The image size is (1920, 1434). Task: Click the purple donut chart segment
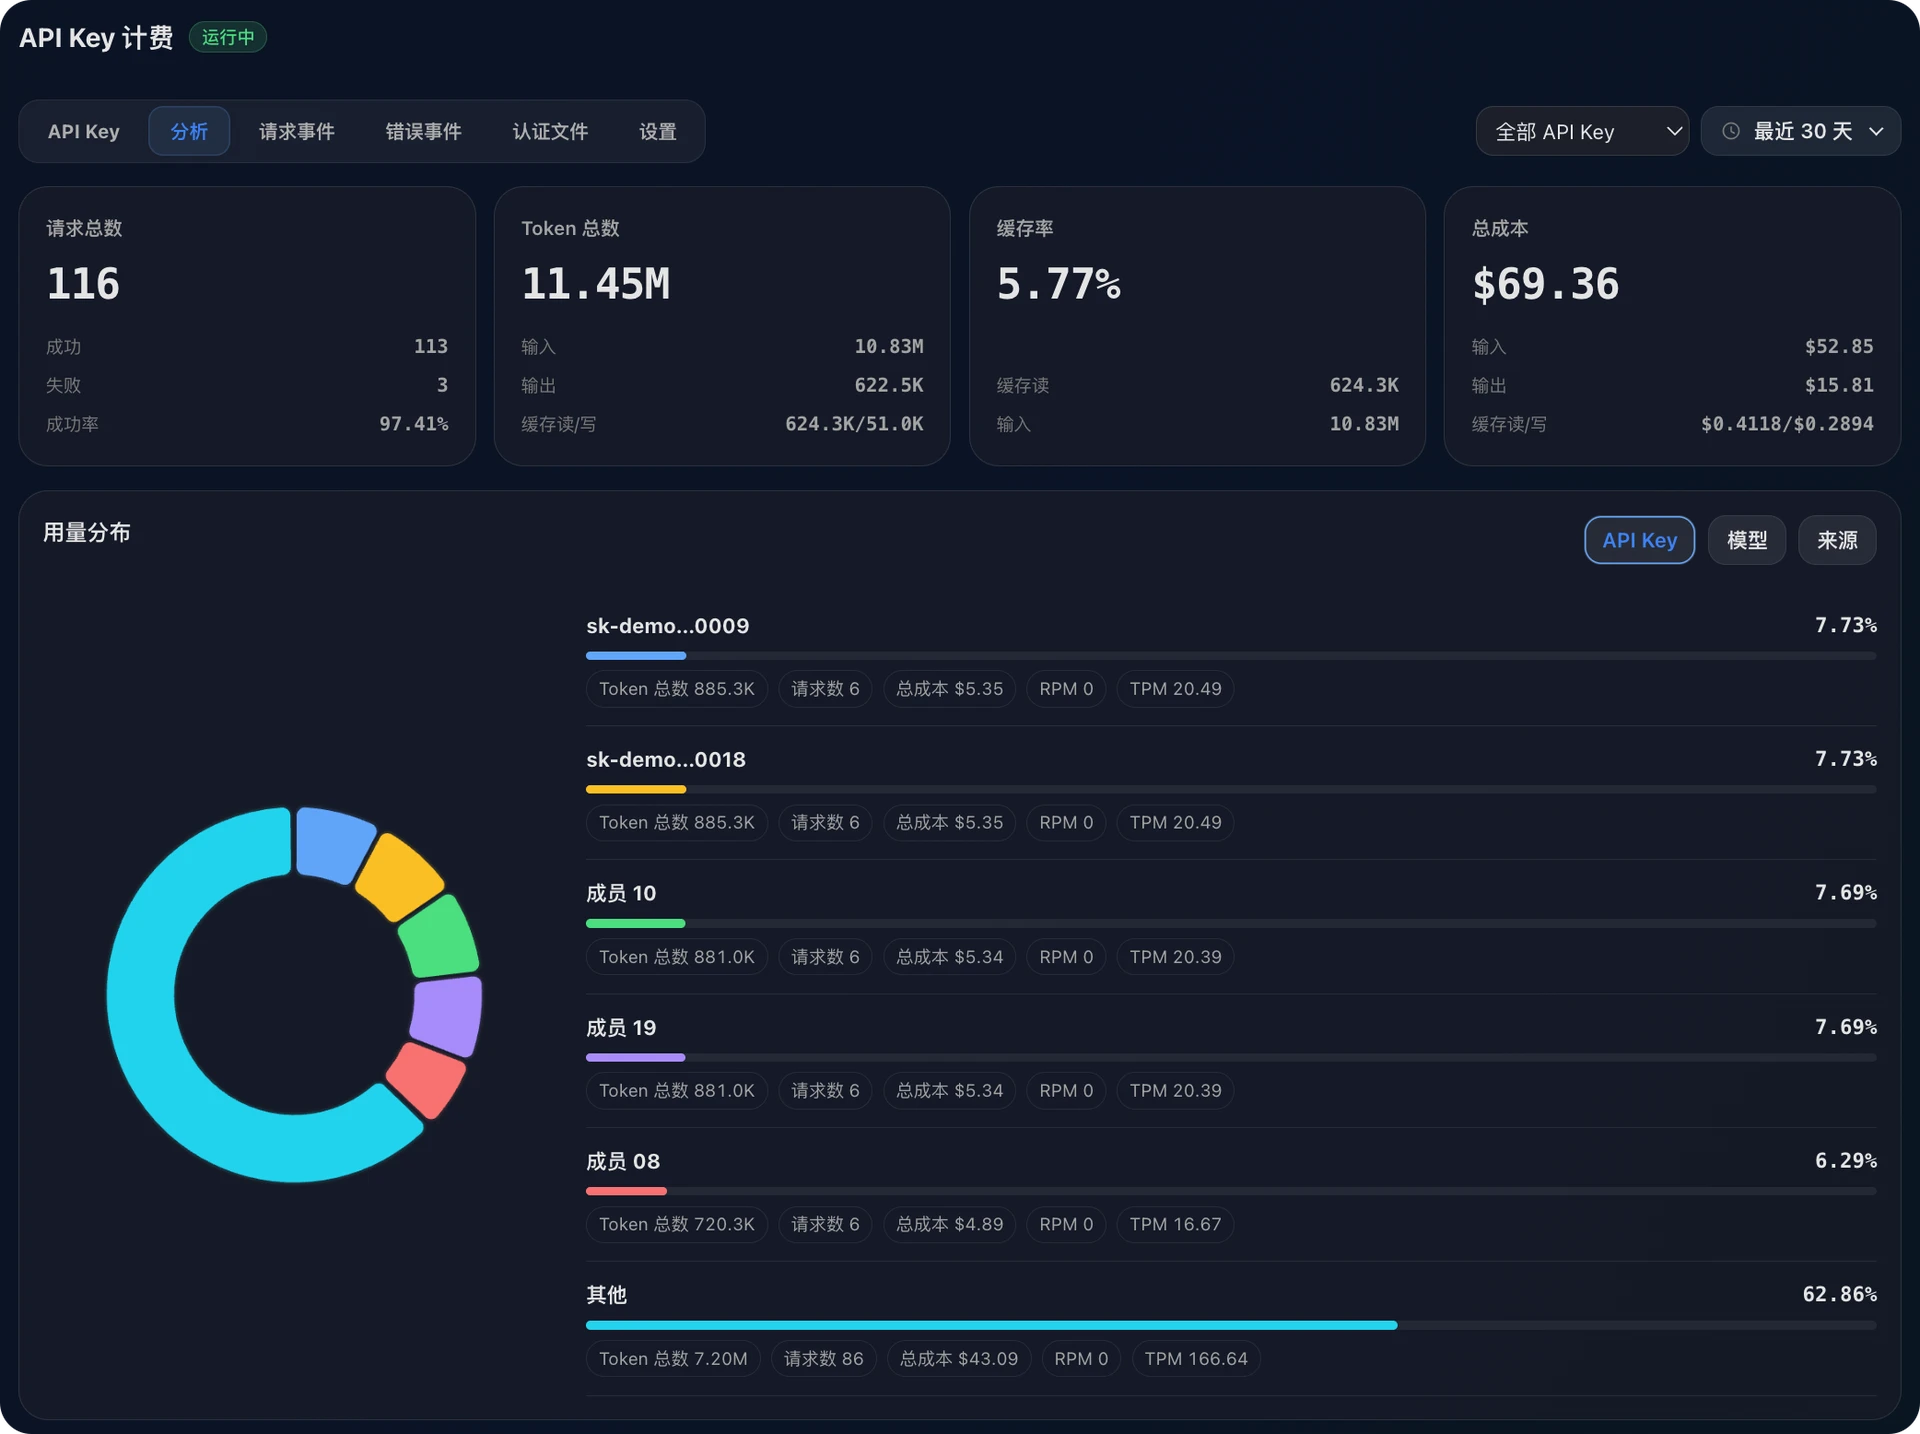(447, 1017)
